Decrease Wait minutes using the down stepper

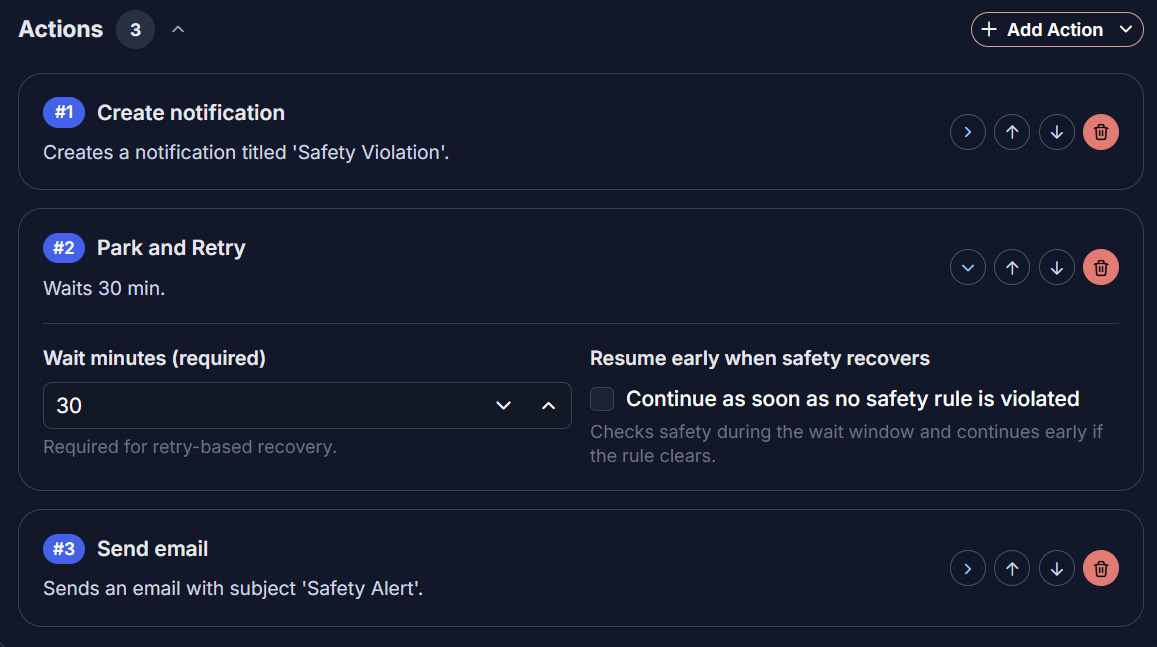(x=504, y=405)
